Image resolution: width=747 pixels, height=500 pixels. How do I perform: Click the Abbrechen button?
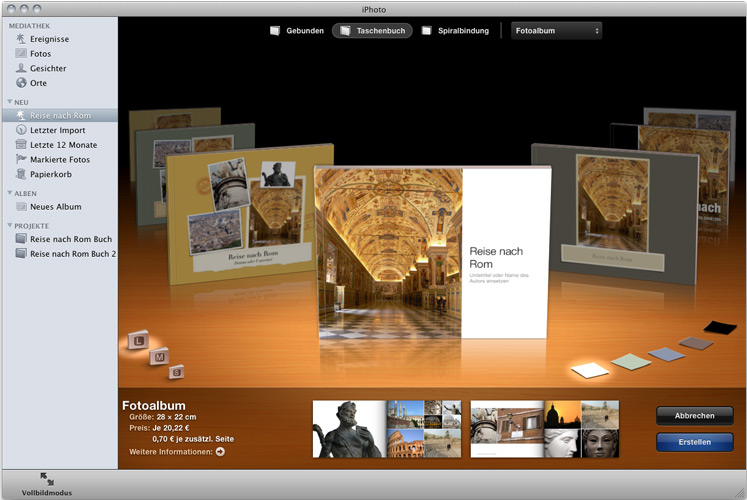694,416
